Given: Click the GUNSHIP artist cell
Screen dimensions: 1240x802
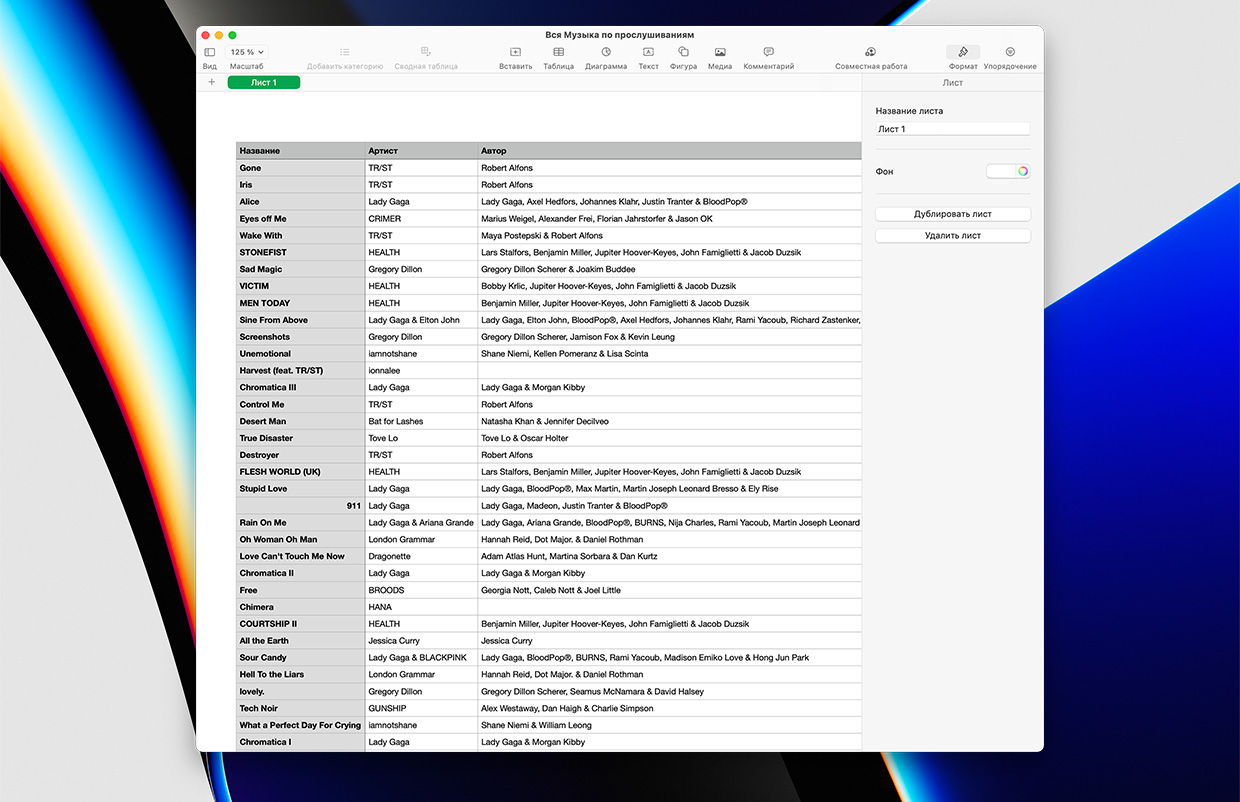Looking at the screenshot, I should click(x=421, y=709).
